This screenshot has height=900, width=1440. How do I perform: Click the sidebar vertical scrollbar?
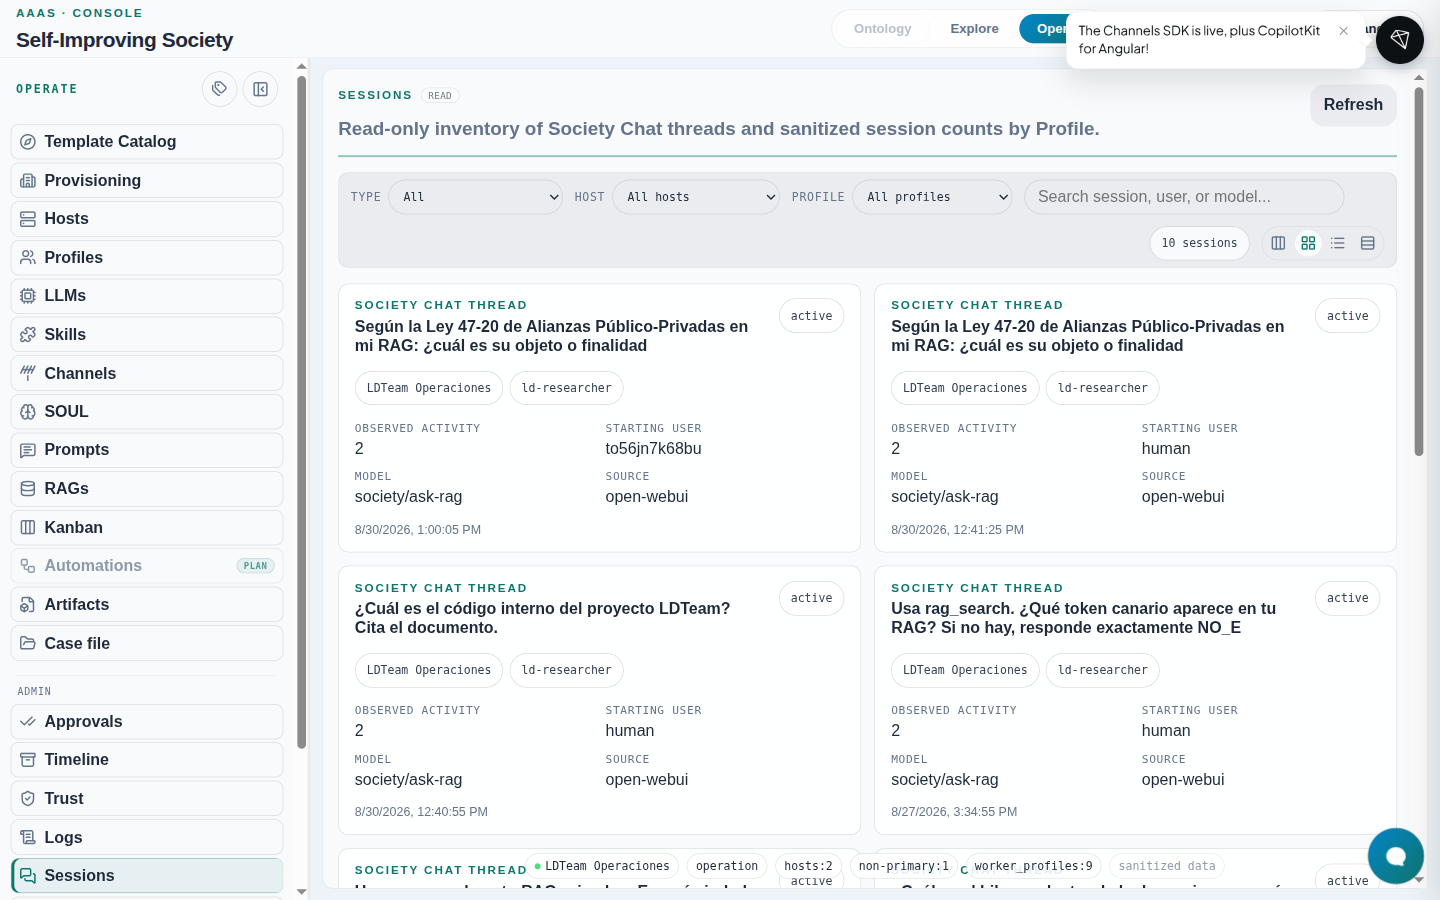coord(302,410)
